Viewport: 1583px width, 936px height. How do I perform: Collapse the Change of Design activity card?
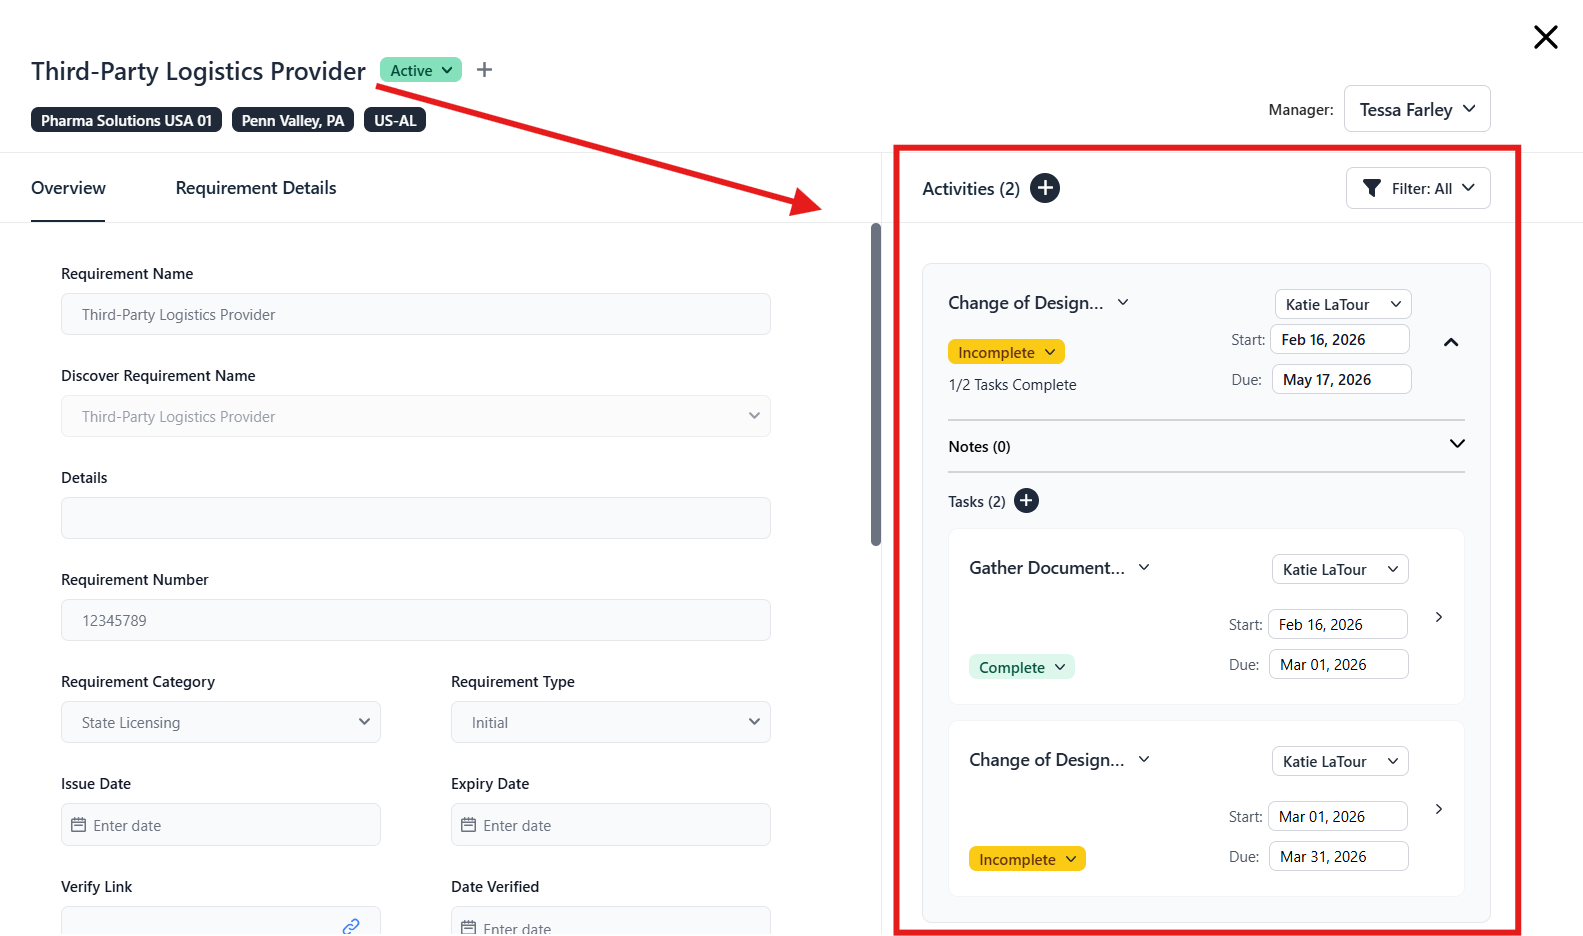pyautogui.click(x=1451, y=342)
